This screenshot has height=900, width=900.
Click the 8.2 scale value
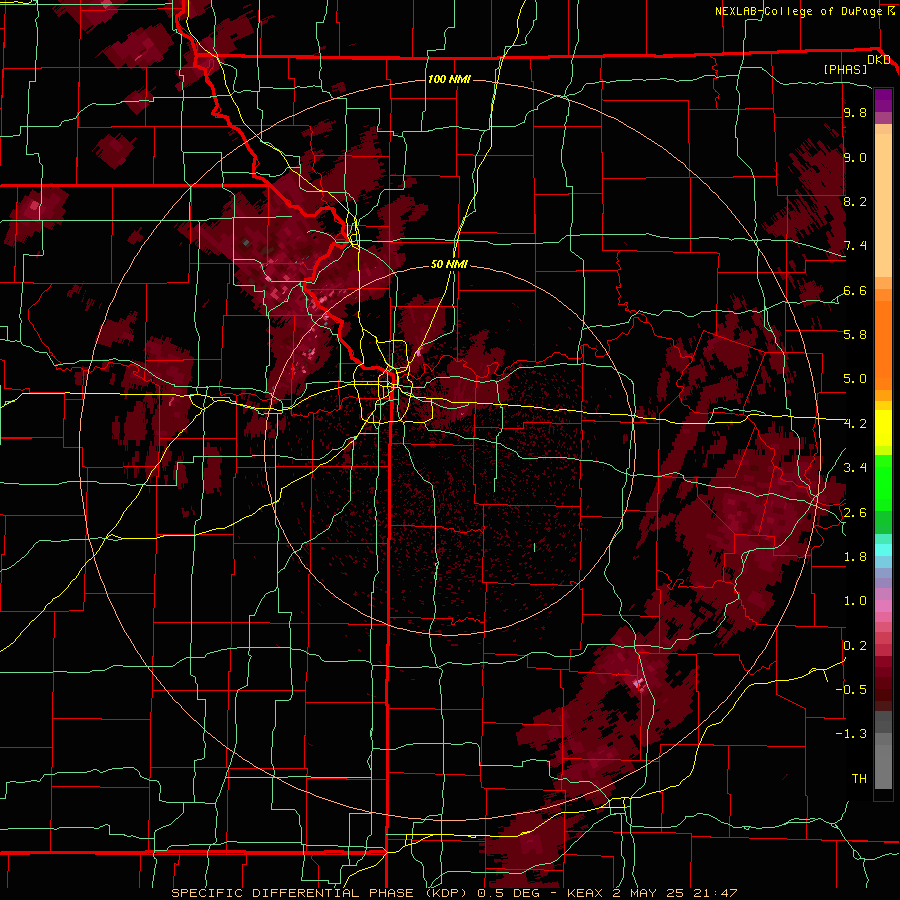(x=855, y=201)
